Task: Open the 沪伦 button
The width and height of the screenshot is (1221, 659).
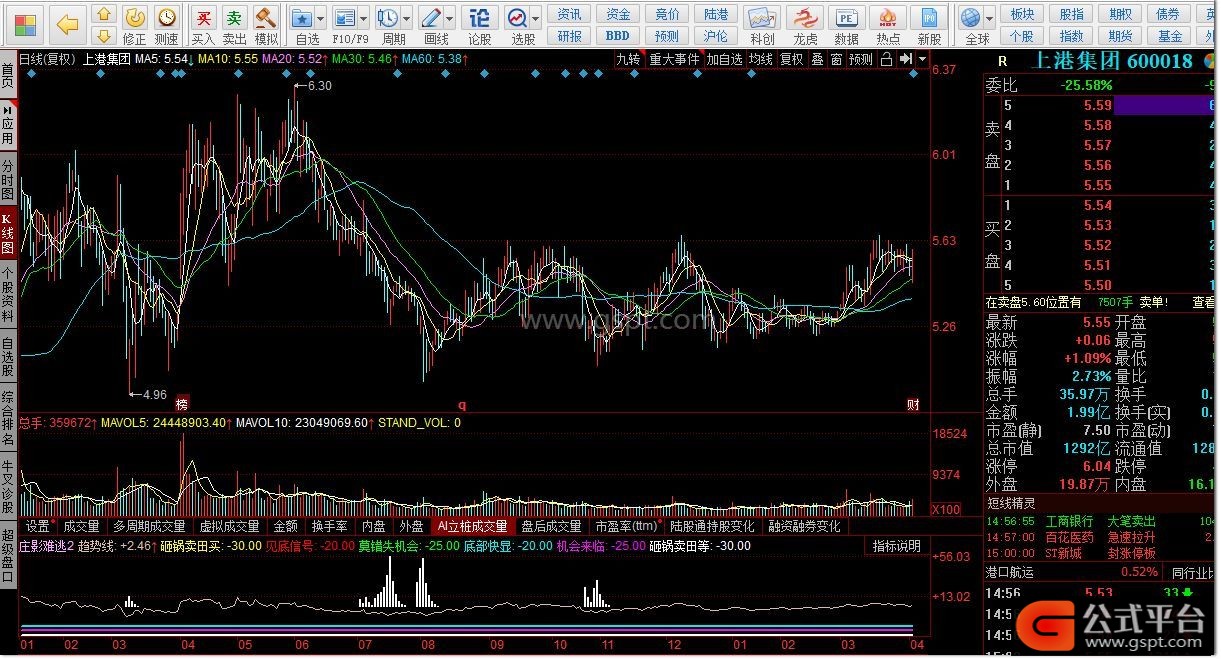Action: [716, 36]
